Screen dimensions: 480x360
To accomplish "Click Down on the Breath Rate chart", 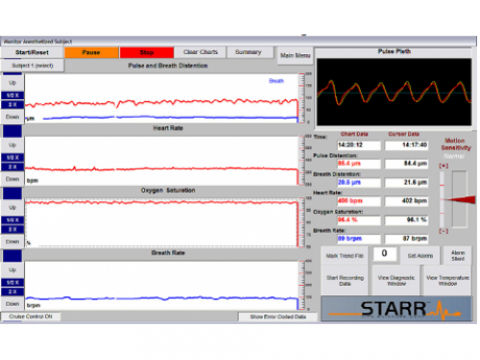I will [x=12, y=304].
